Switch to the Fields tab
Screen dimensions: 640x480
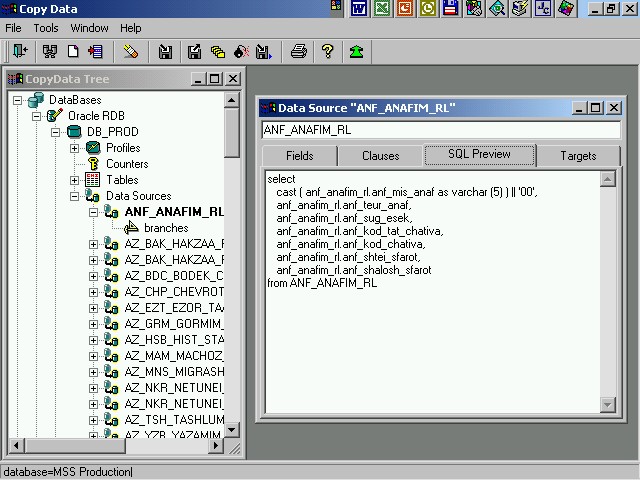(x=299, y=156)
